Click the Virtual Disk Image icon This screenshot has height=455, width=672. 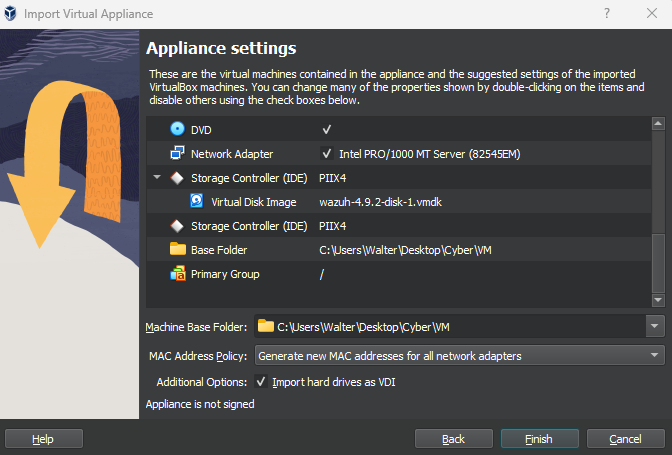(197, 202)
